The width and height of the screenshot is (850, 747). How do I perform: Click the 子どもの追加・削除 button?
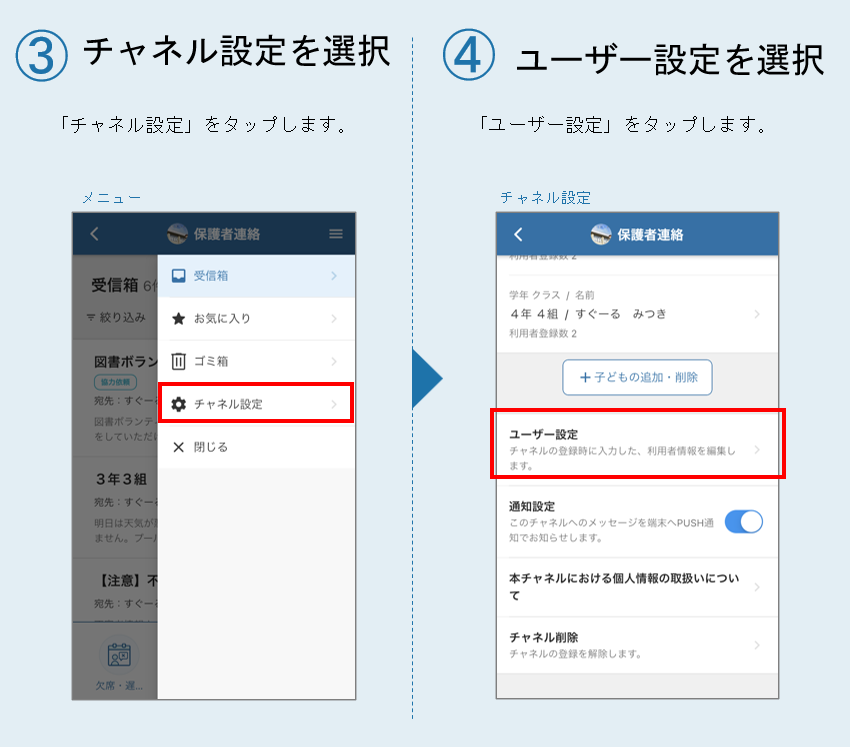pyautogui.click(x=637, y=377)
